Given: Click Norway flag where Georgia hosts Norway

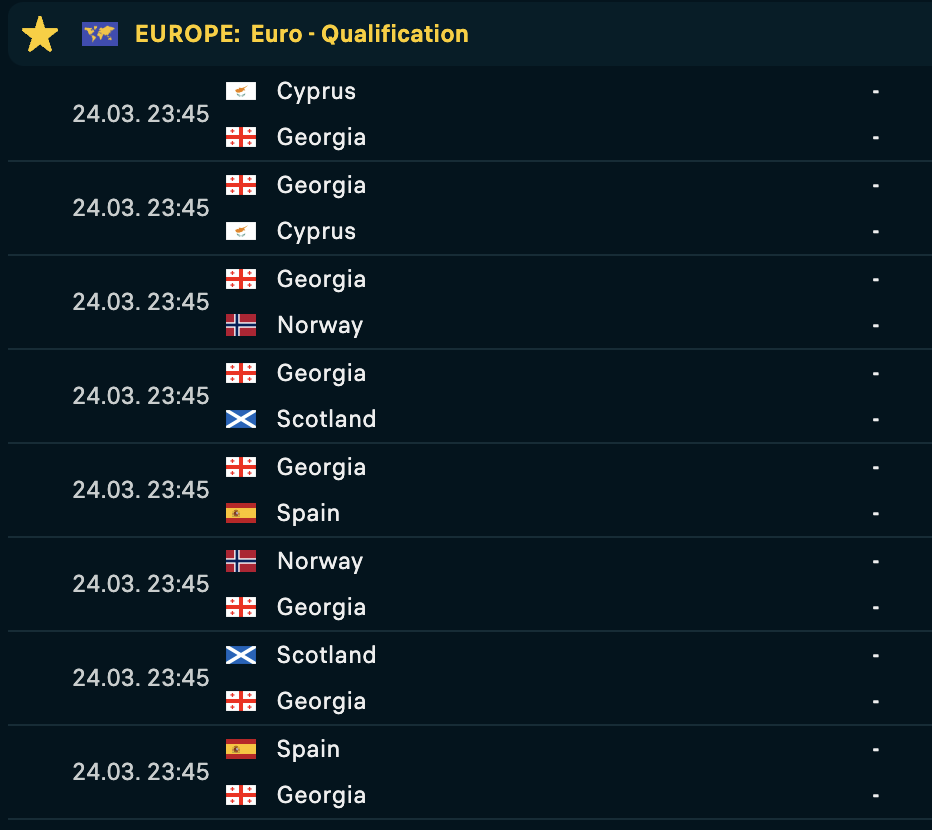Looking at the screenshot, I should (241, 325).
